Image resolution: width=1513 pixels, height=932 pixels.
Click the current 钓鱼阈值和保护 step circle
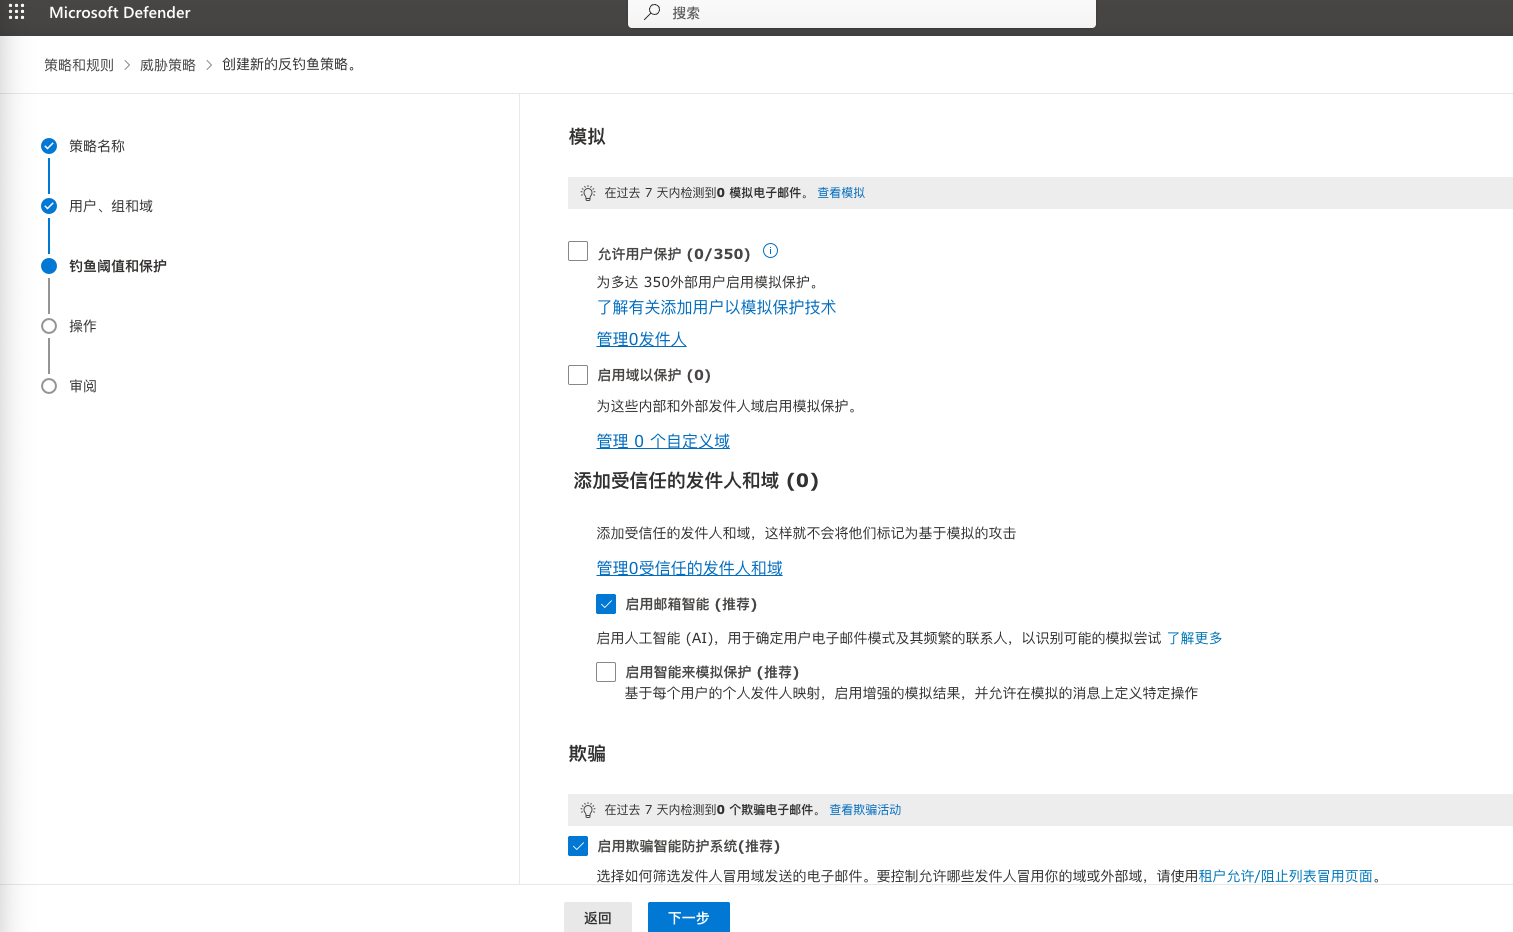pyautogui.click(x=49, y=266)
